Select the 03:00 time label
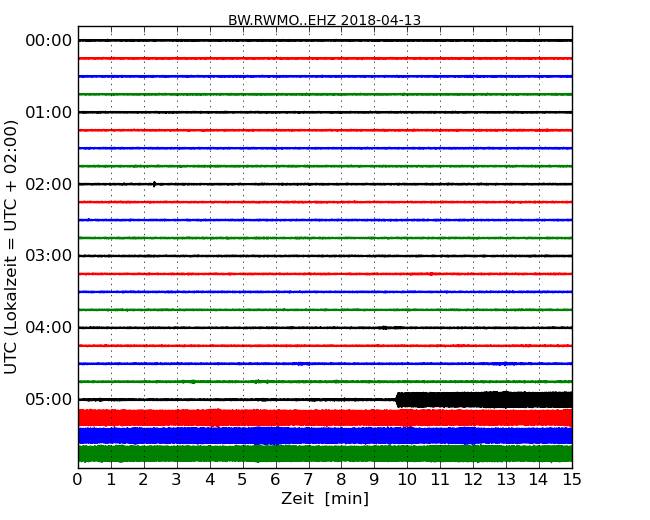Screen dimensions: 650x520 pos(49,255)
